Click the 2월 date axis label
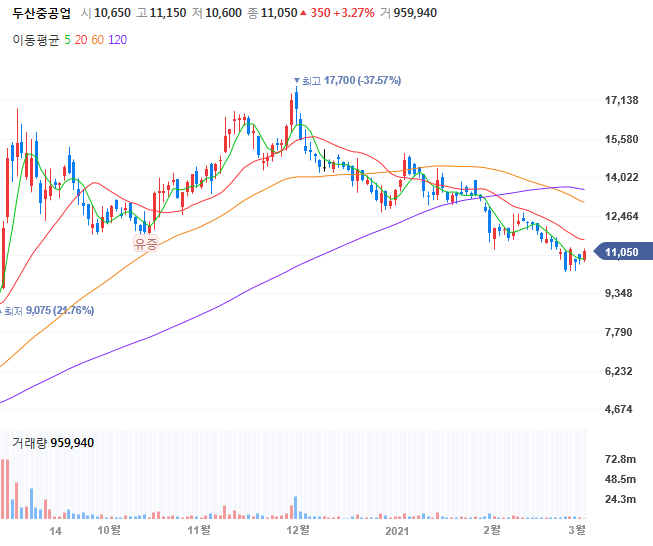The width and height of the screenshot is (653, 546). coord(492,530)
